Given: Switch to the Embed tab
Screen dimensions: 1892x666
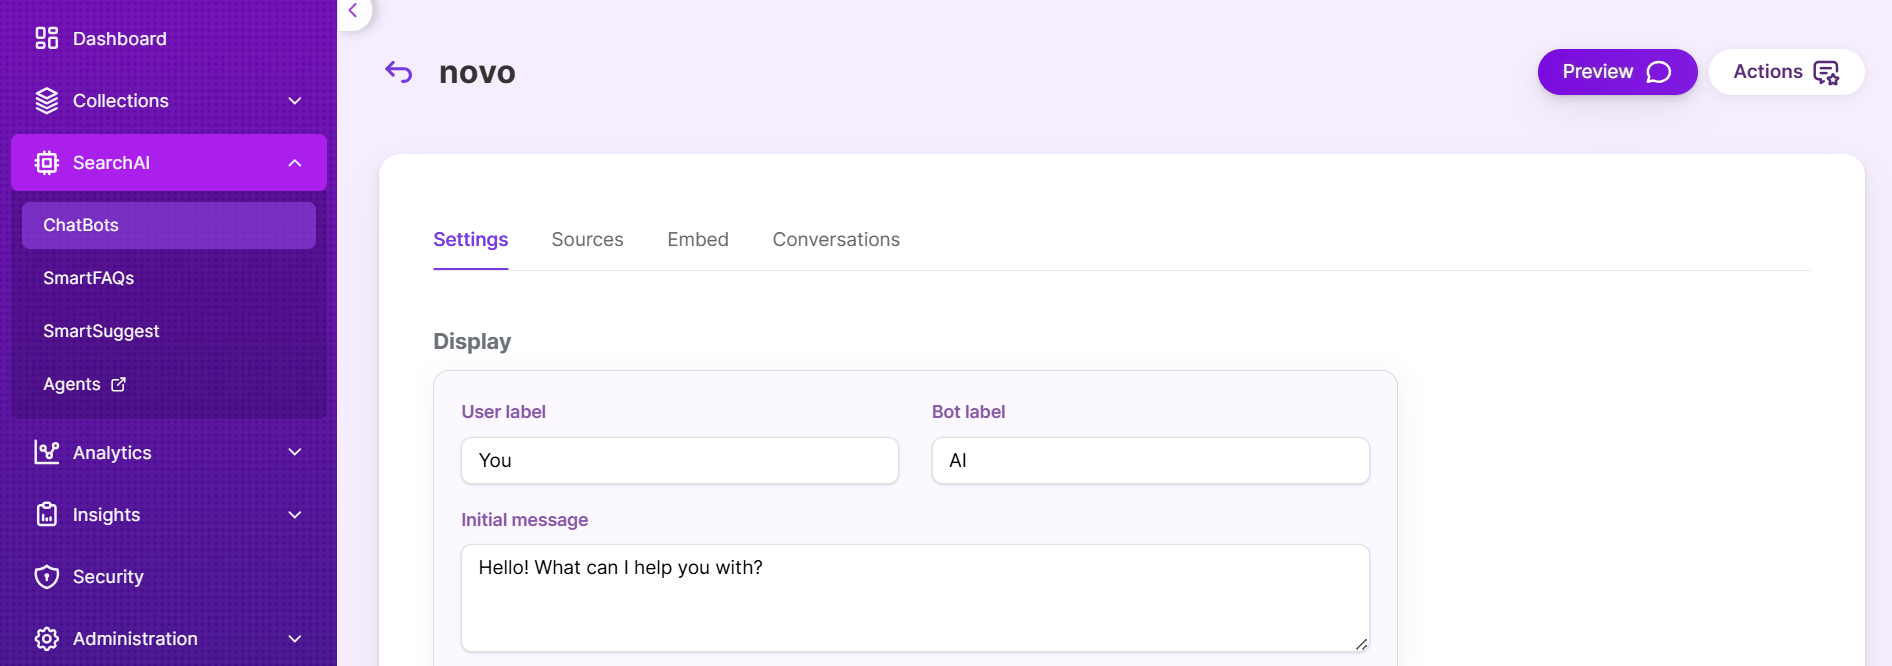Looking at the screenshot, I should click(x=698, y=239).
